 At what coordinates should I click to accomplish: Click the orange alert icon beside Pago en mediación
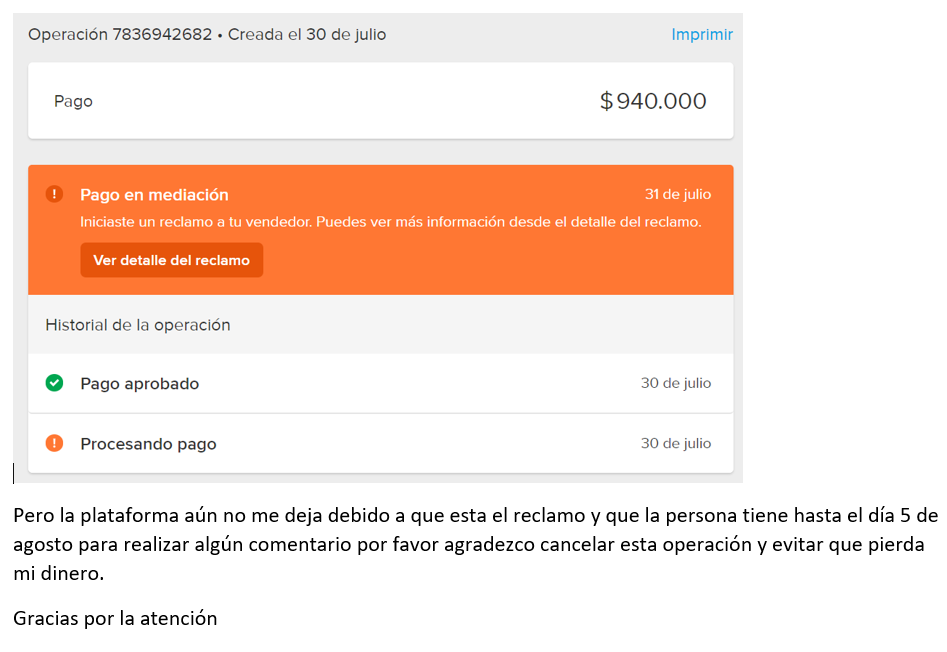[54, 194]
